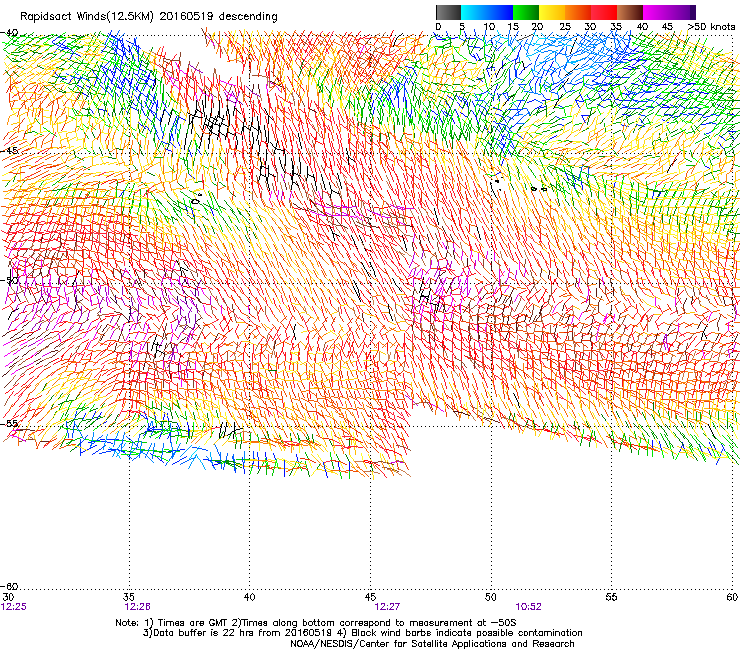740x650 pixels.
Task: Click the longitude label '55' on bottom axis
Action: tap(611, 597)
